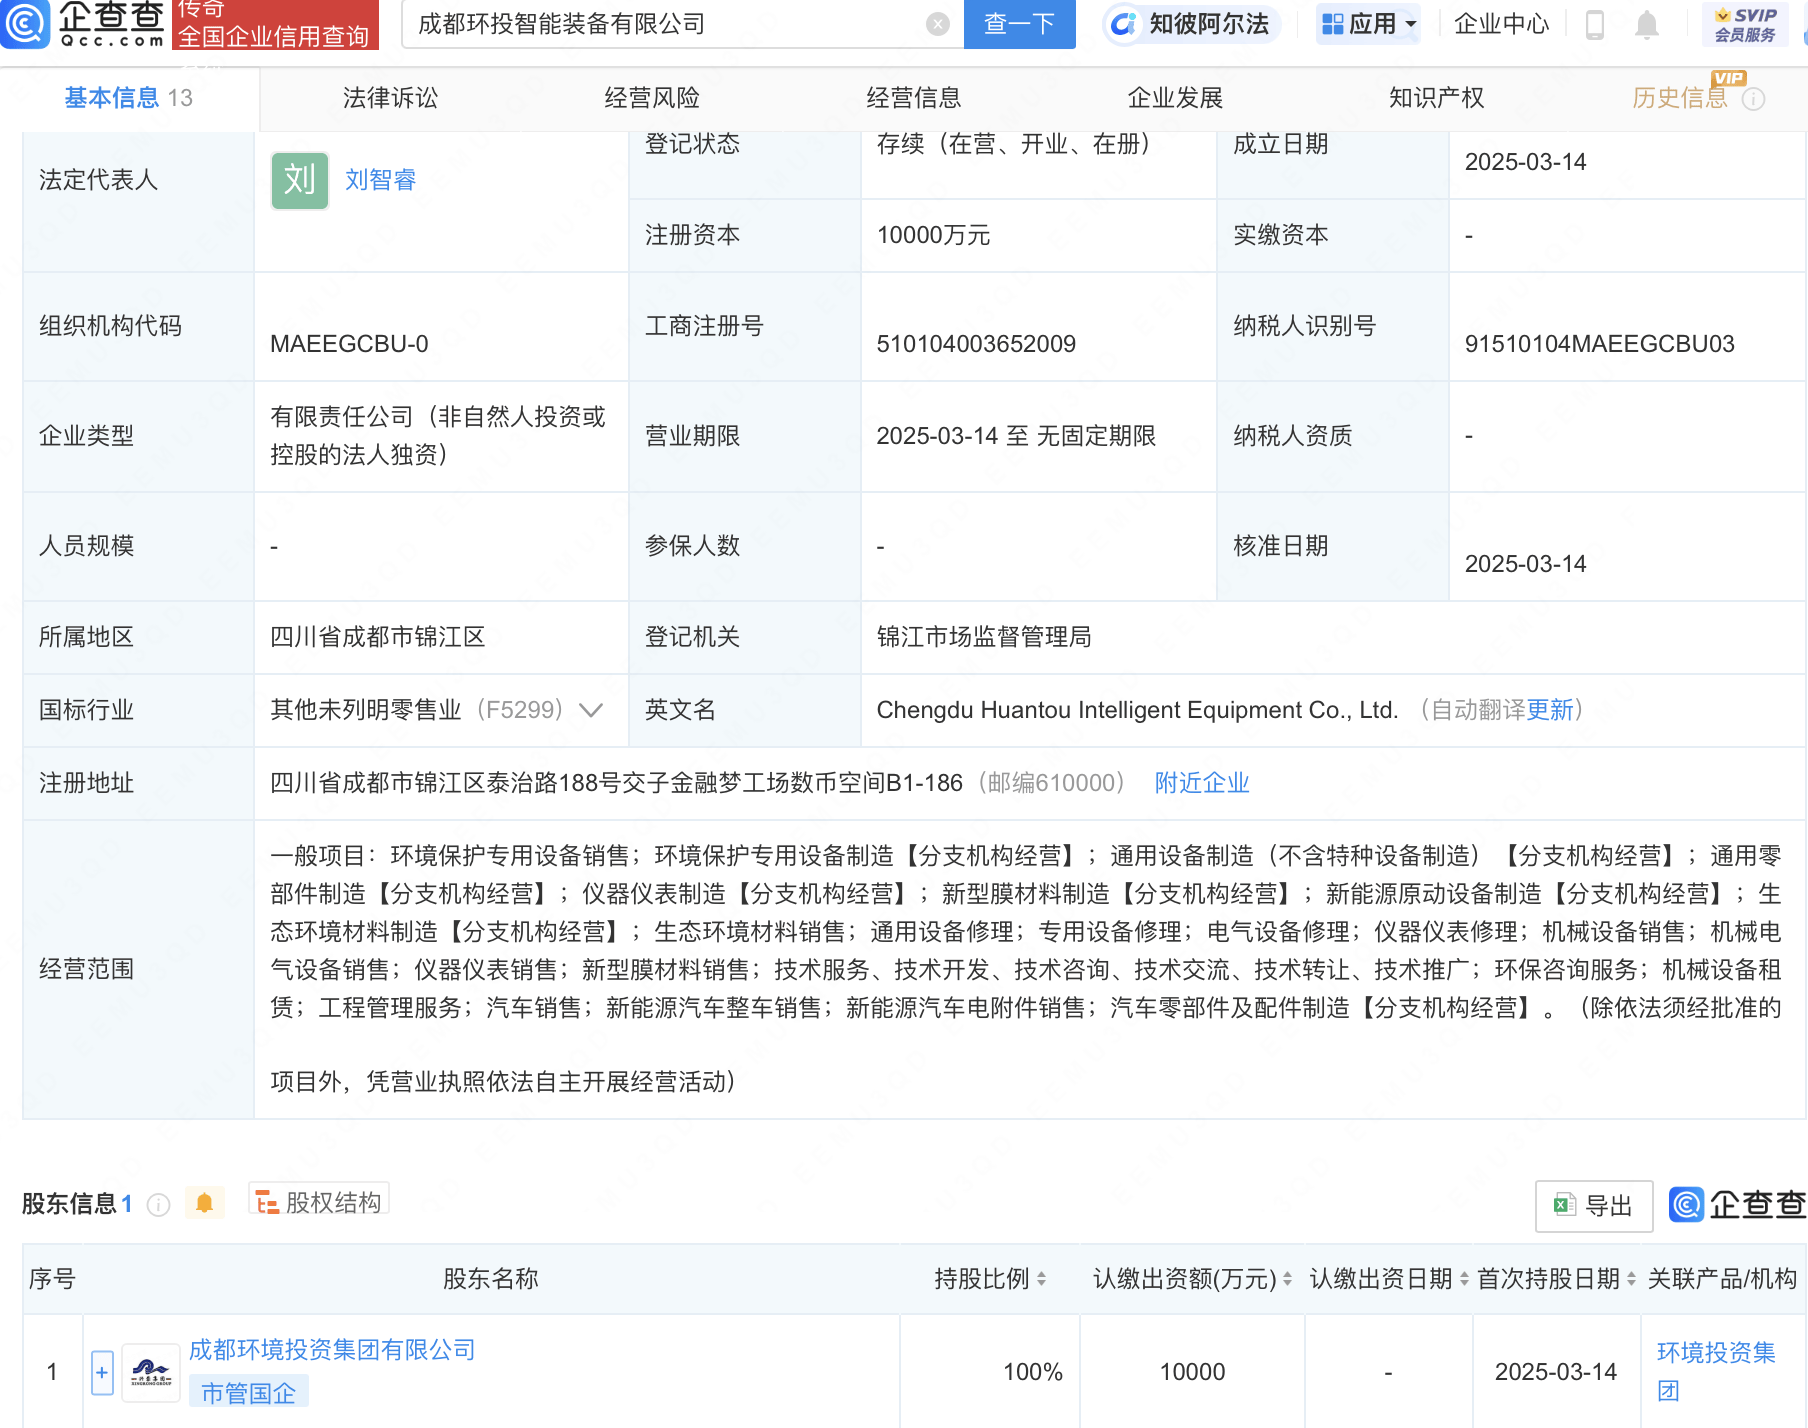1808x1428 pixels.
Task: Click the business term 2025-03-14 至 无固定期限
Action: coord(1016,436)
